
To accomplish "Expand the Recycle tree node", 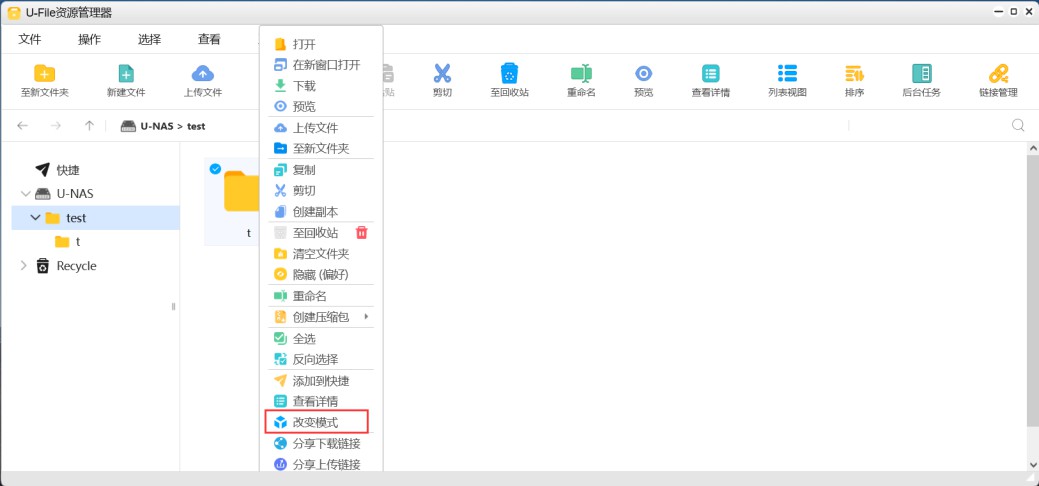I will pos(24,265).
